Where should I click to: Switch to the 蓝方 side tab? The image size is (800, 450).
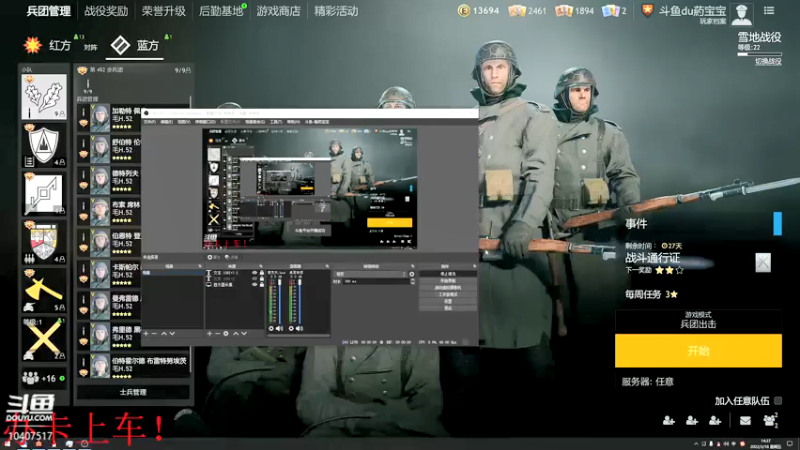pos(135,45)
